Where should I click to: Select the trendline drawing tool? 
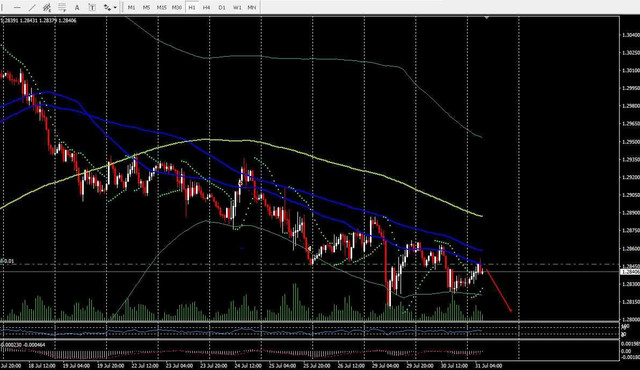(32, 7)
